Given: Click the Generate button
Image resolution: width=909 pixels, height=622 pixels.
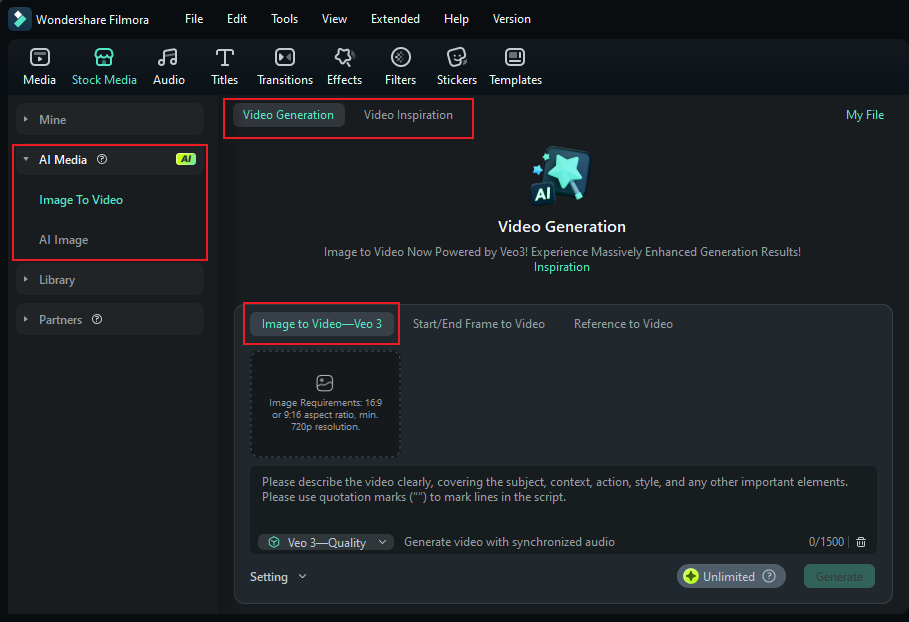Looking at the screenshot, I should click(839, 576).
